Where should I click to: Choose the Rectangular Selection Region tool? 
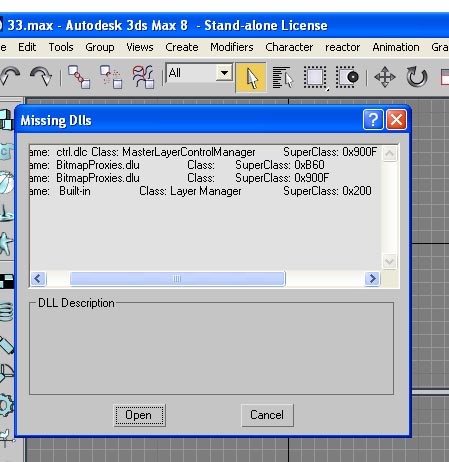tap(315, 77)
